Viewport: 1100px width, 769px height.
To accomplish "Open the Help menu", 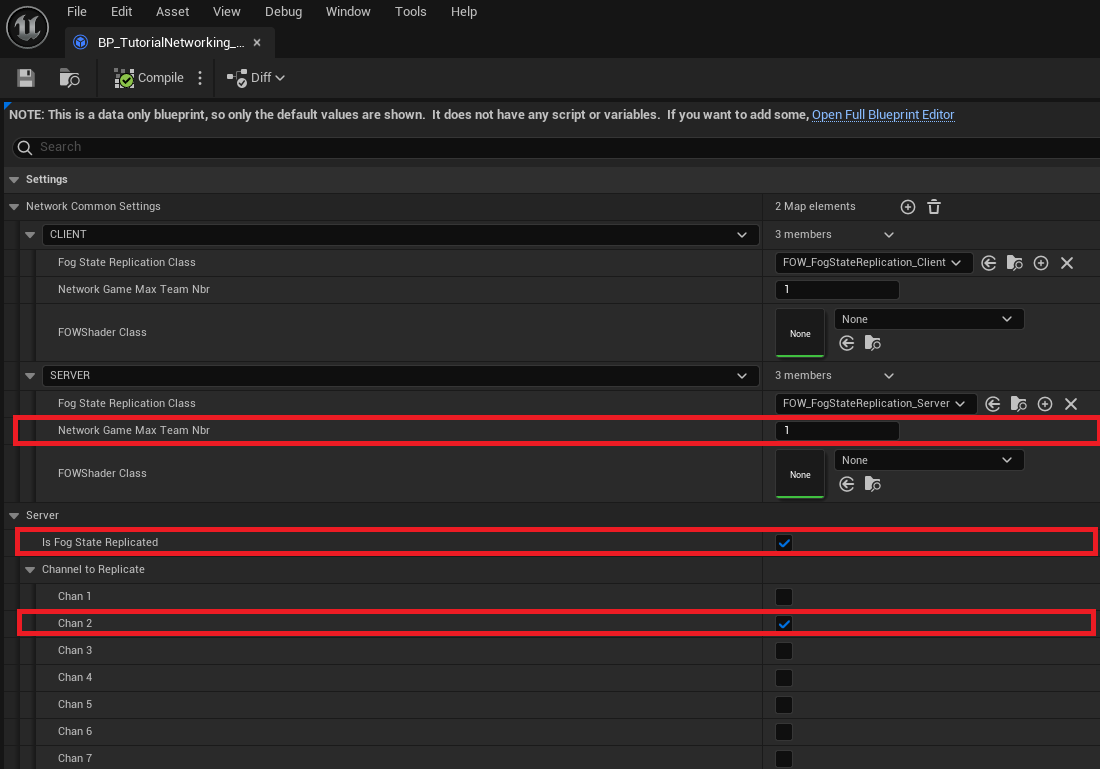I will point(464,12).
